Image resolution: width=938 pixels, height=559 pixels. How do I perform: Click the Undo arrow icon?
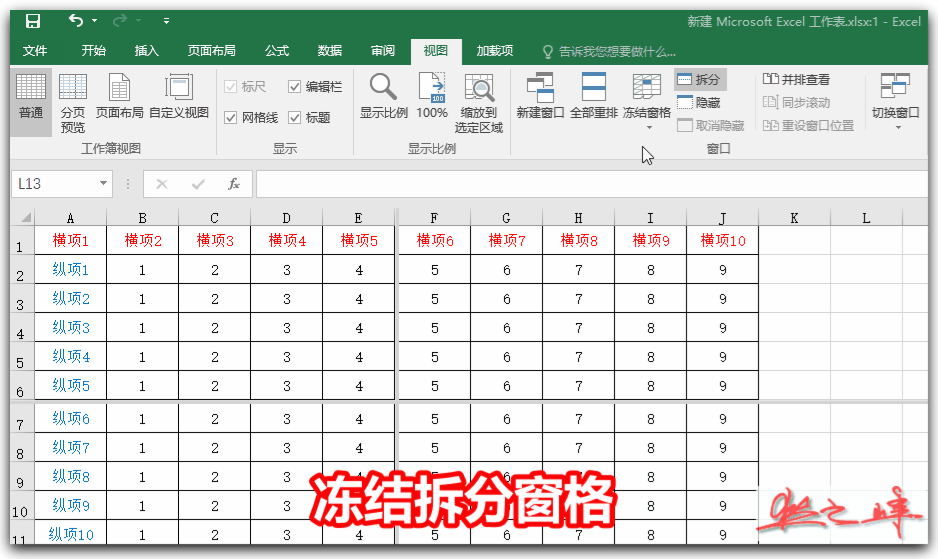76,21
